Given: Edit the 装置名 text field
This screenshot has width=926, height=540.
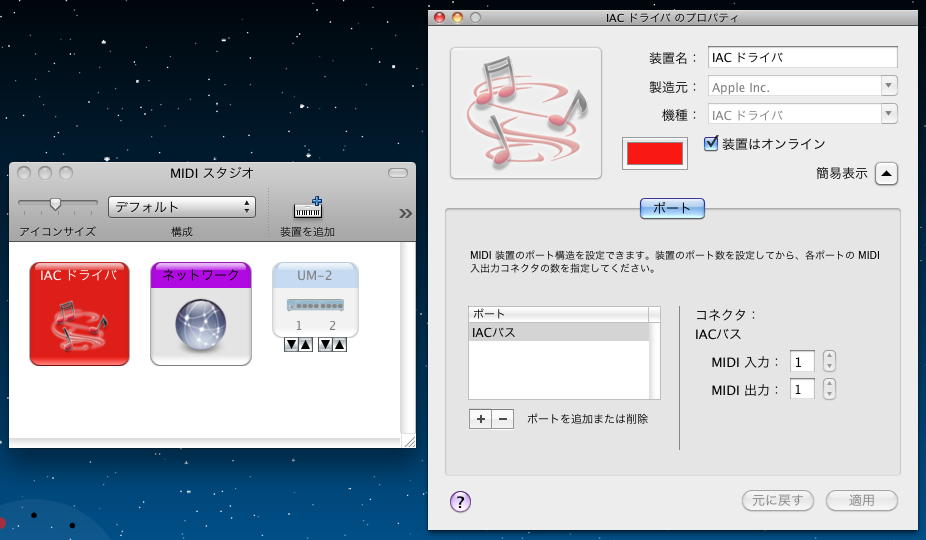Looking at the screenshot, I should (803, 57).
